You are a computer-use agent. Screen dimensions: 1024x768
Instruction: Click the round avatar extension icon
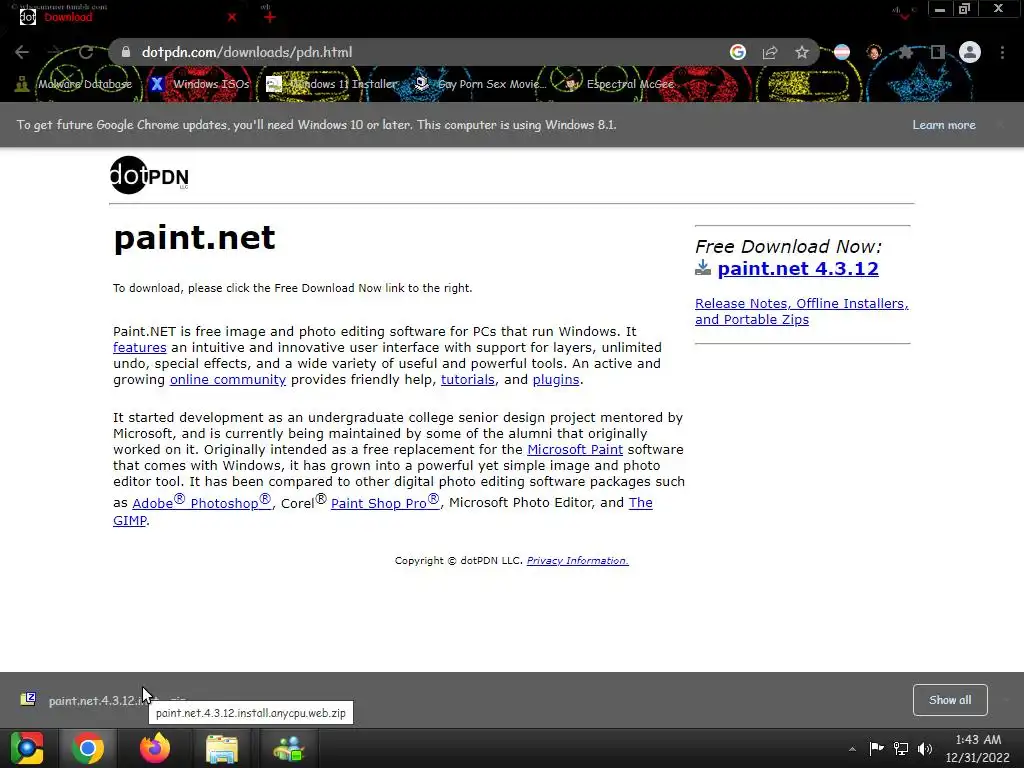coord(874,52)
